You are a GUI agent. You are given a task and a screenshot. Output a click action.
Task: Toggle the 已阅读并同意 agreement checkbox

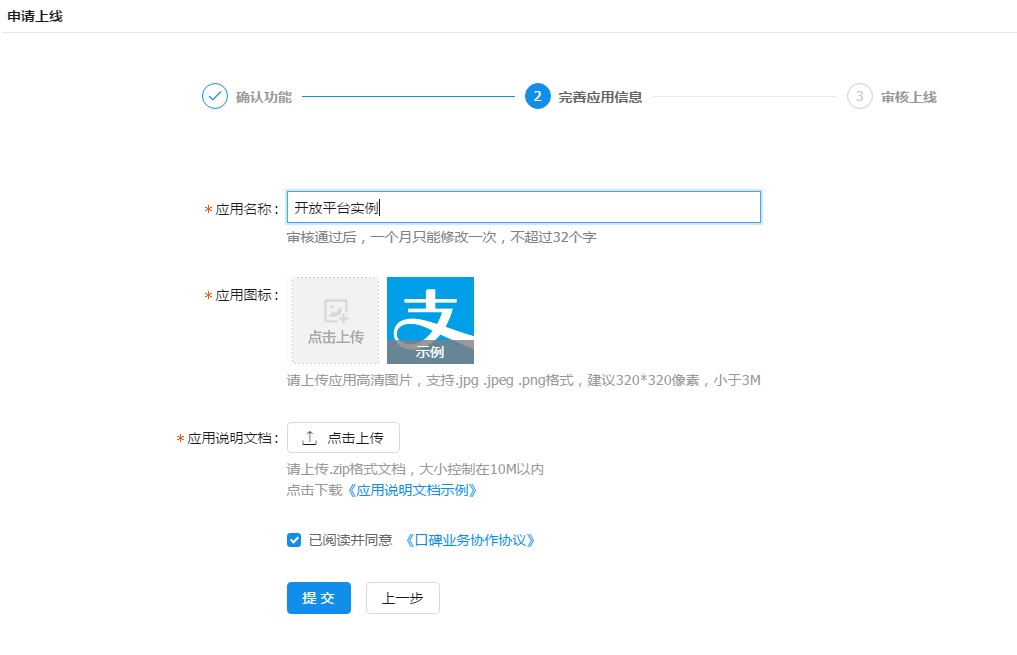point(293,540)
